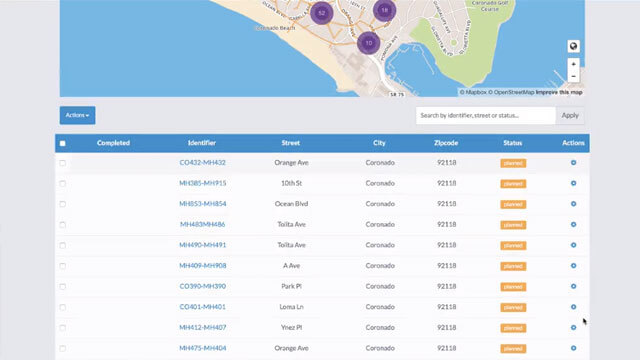The image size is (640, 360).
Task: Sort by the City column header
Action: 379,143
